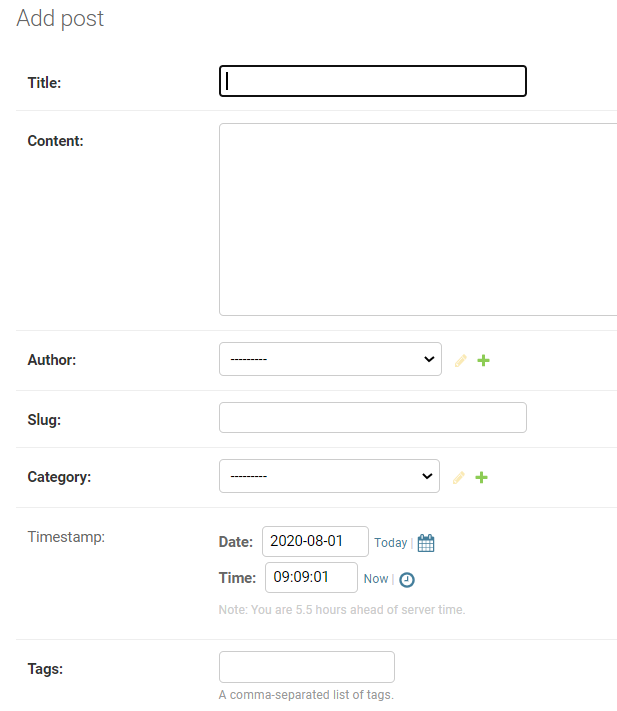
Task: Select the Time field showing 09:09:01
Action: (x=311, y=577)
